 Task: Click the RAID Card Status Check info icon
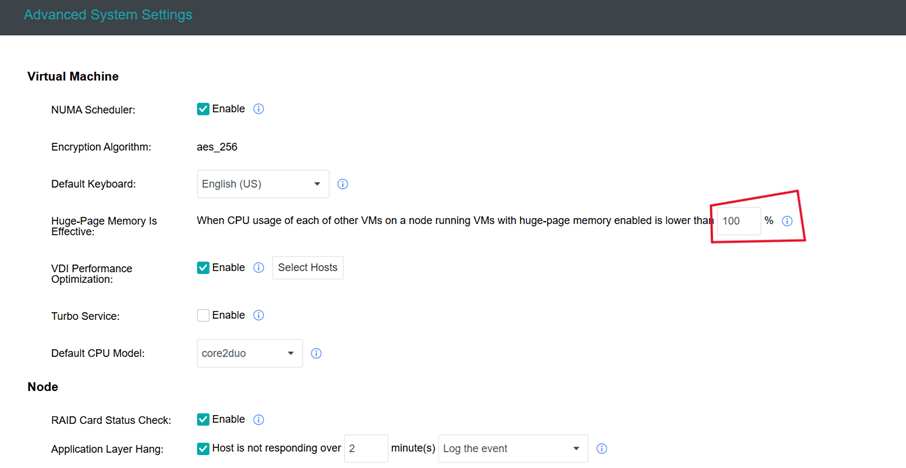tap(258, 420)
